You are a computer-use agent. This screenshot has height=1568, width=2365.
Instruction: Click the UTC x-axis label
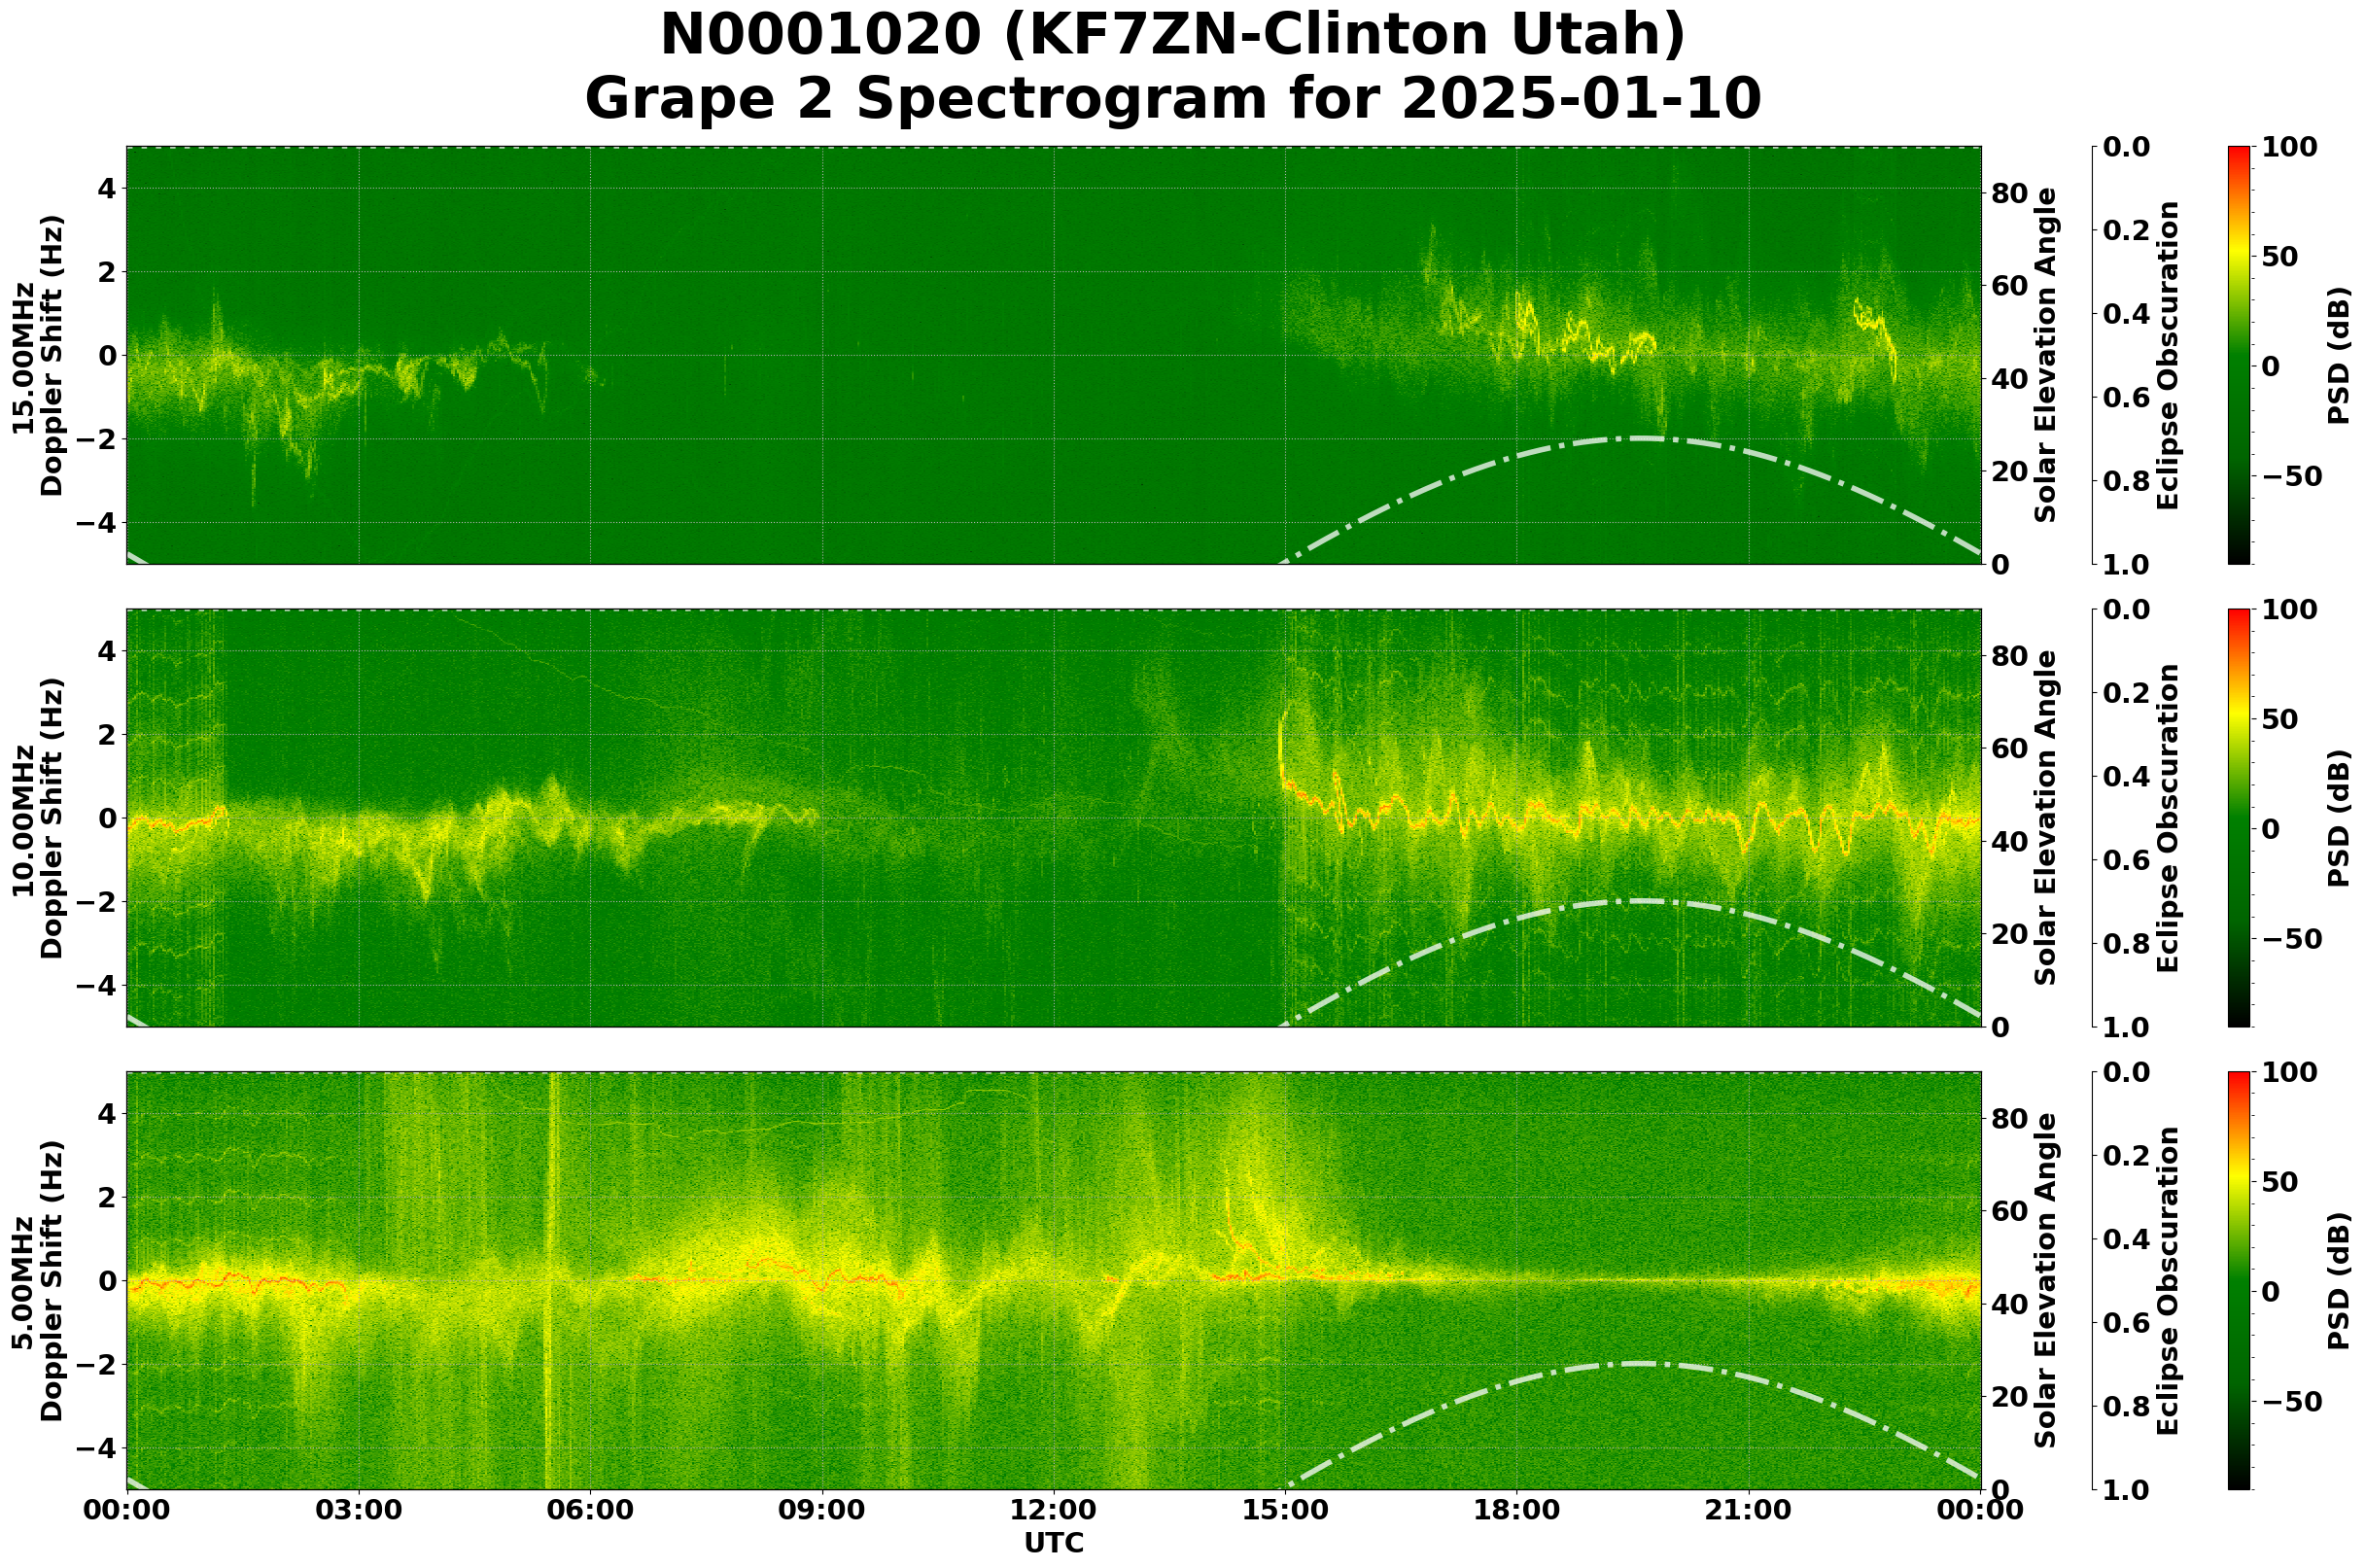1053,1542
